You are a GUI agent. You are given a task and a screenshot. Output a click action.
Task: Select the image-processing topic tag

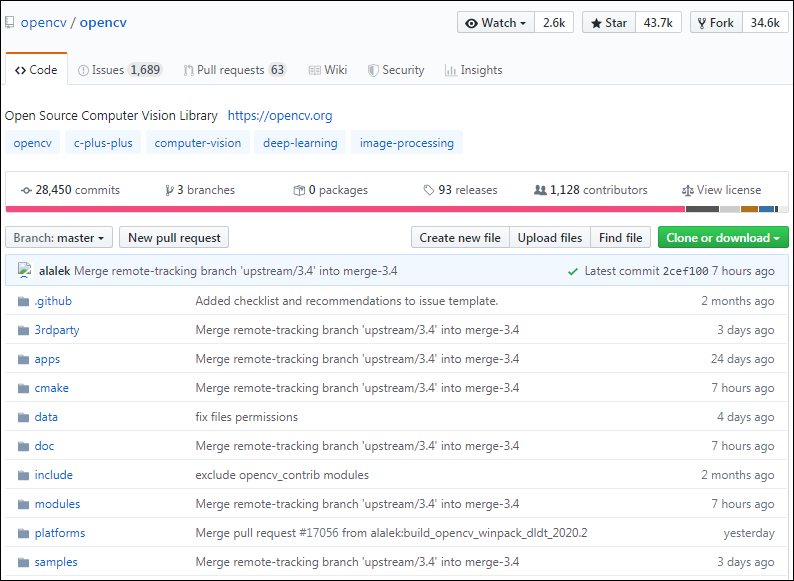coord(407,143)
